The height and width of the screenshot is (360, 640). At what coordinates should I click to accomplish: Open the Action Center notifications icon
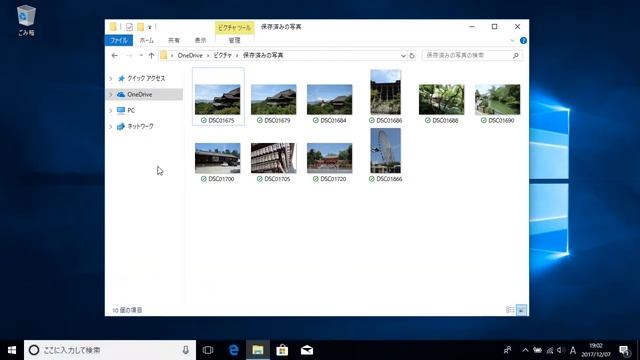coord(624,350)
